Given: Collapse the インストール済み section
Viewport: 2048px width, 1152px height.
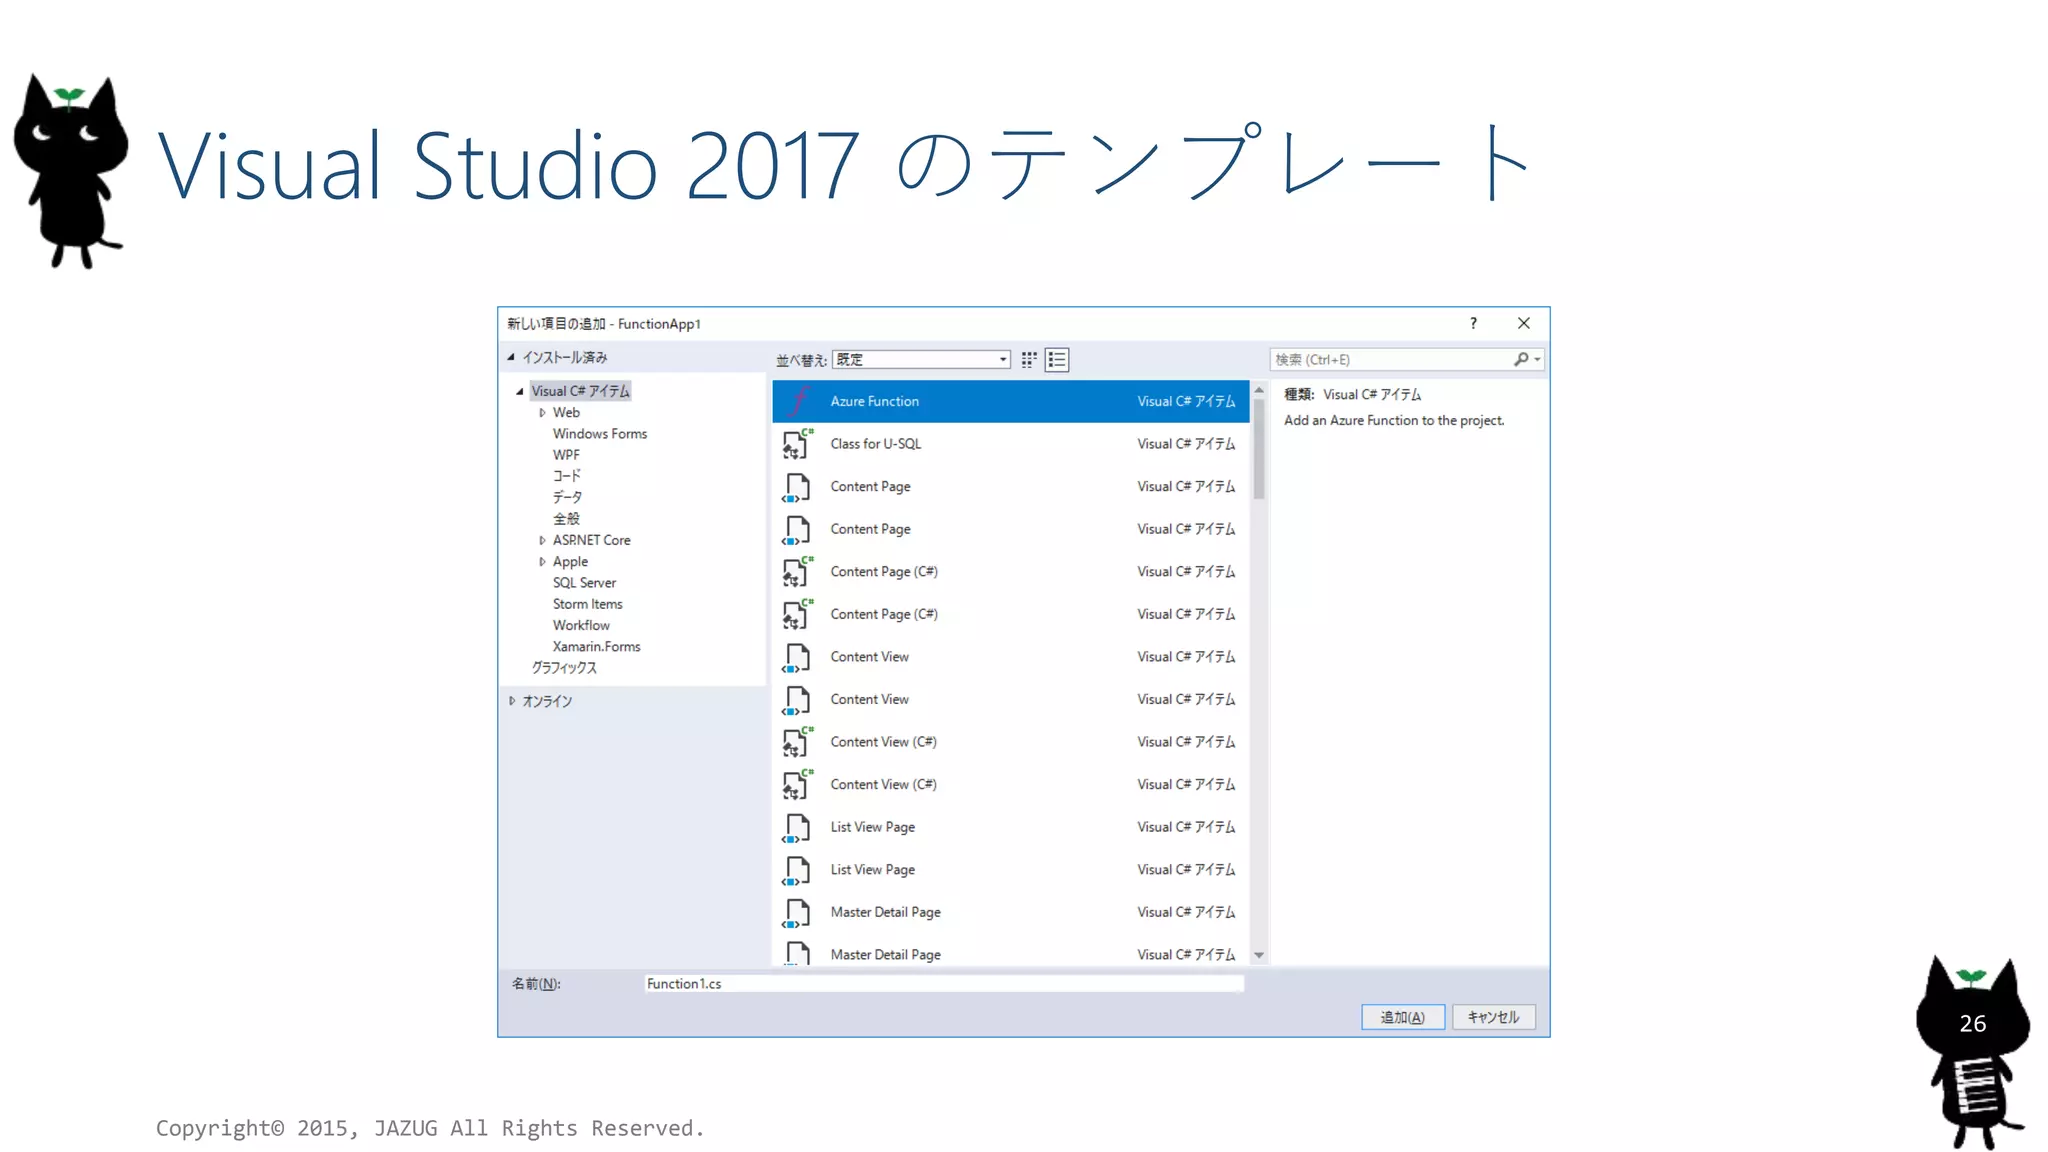Looking at the screenshot, I should pos(511,357).
